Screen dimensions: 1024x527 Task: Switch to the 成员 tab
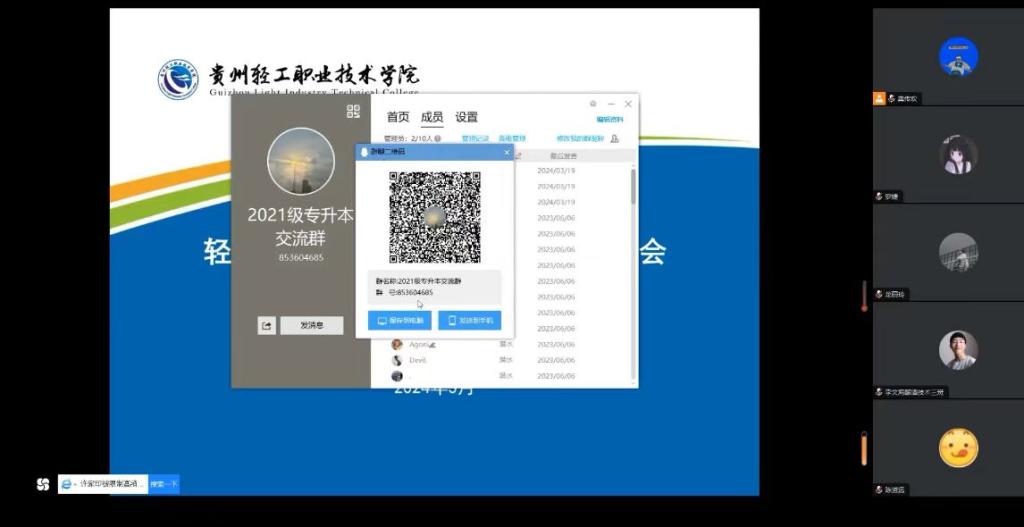click(x=432, y=118)
